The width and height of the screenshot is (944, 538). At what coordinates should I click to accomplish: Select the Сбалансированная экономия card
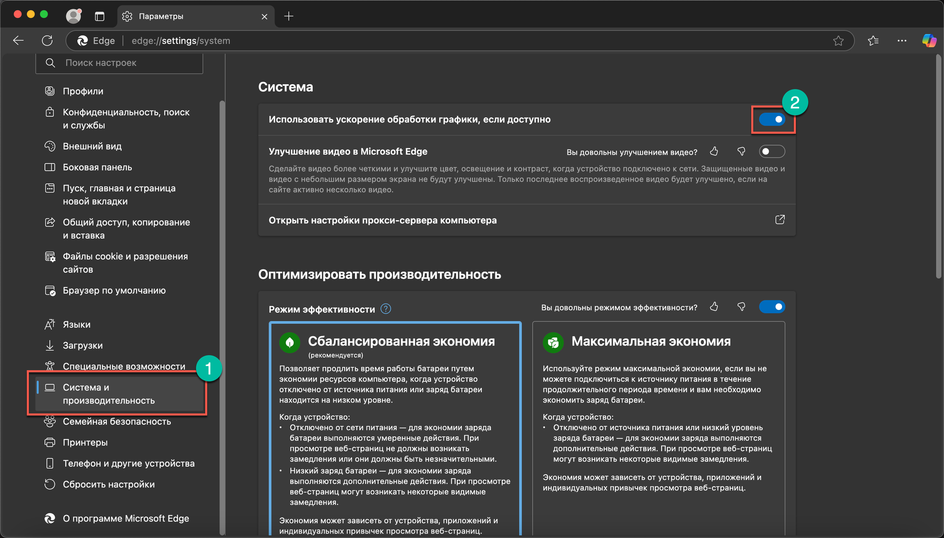point(395,428)
